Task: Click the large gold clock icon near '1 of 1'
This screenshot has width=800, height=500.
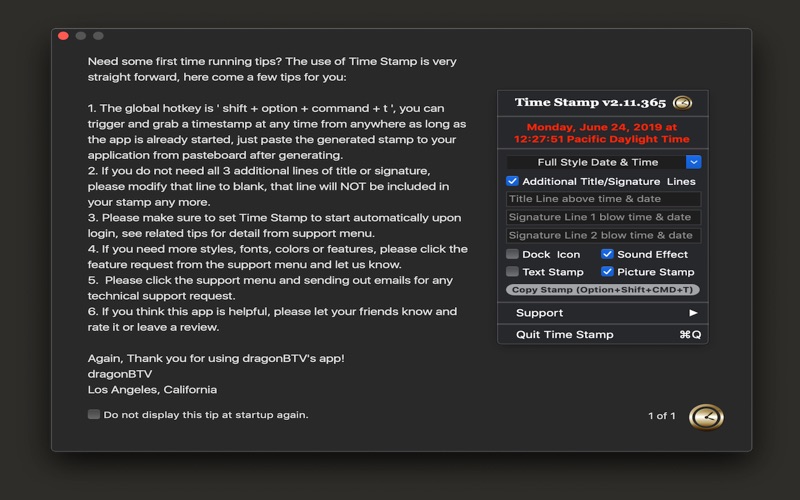Action: click(x=706, y=417)
